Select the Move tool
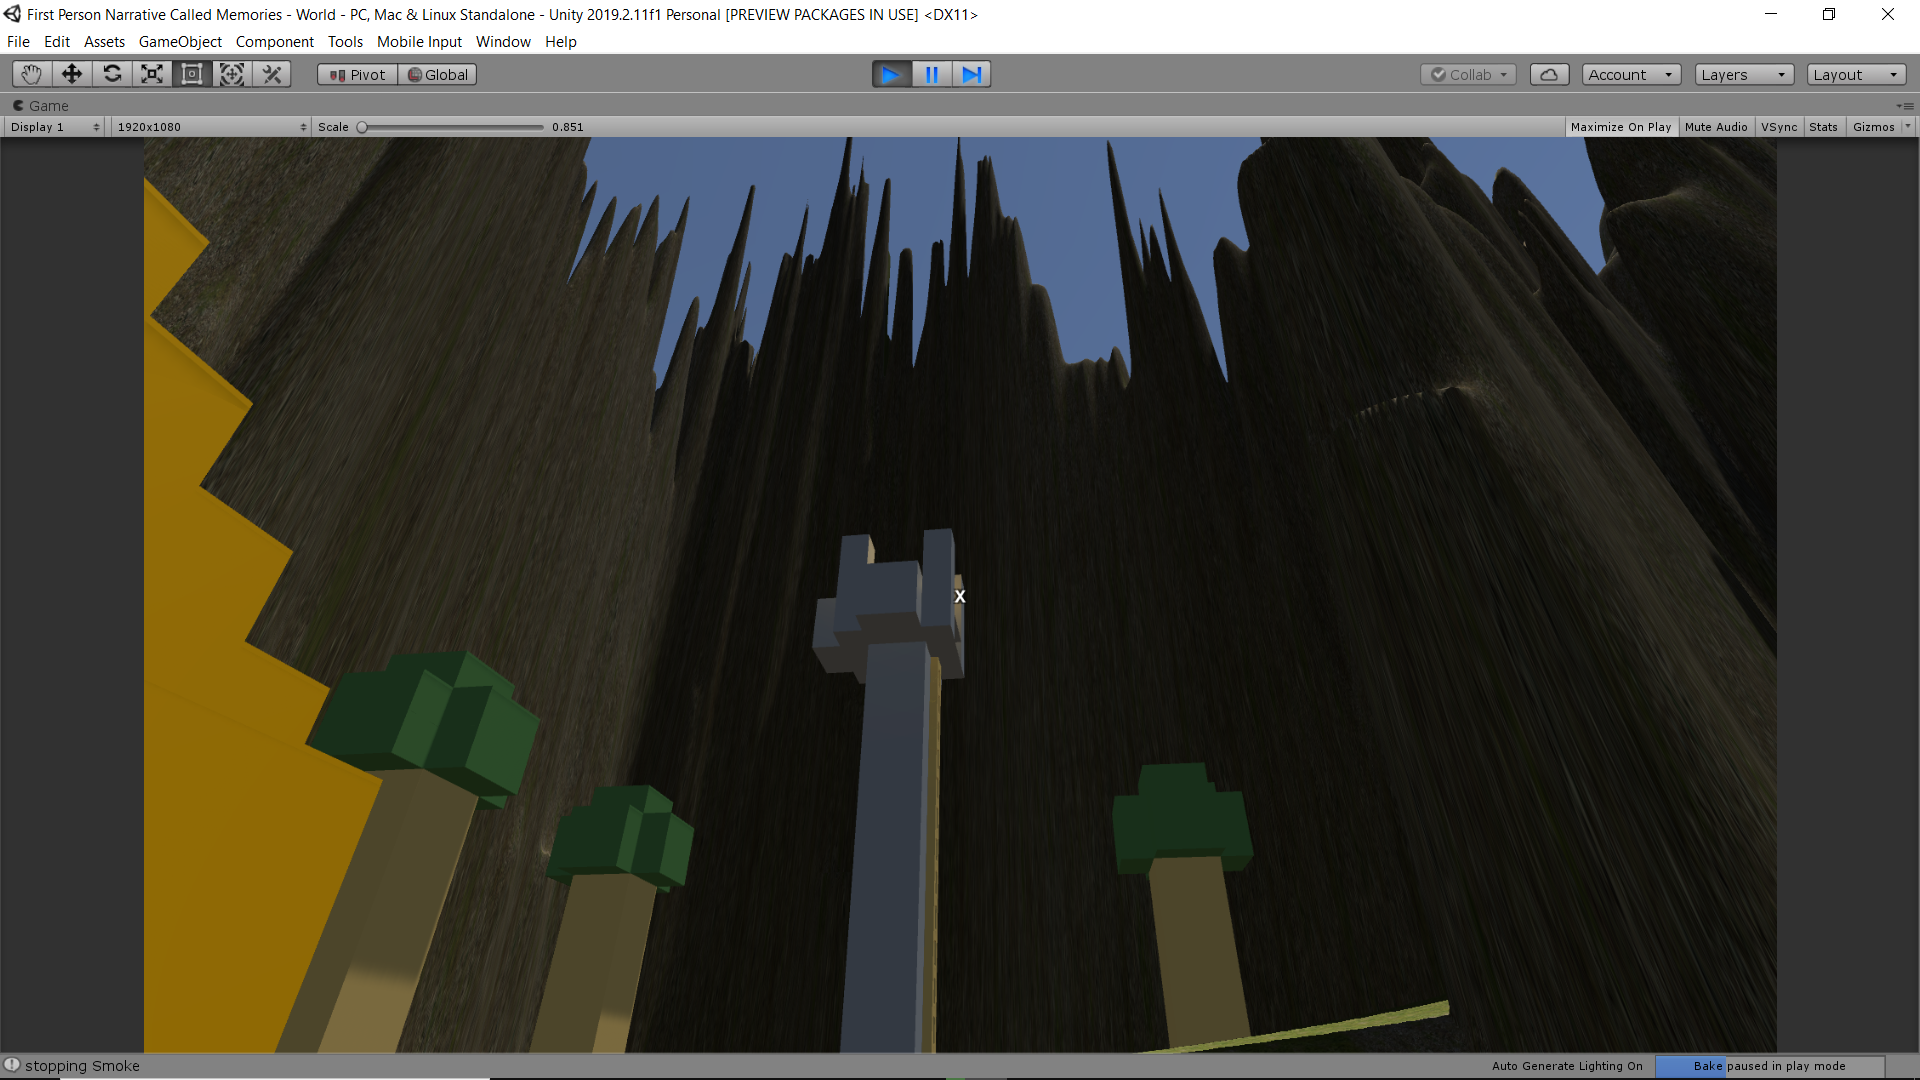Viewport: 1920px width, 1080px height. (72, 74)
